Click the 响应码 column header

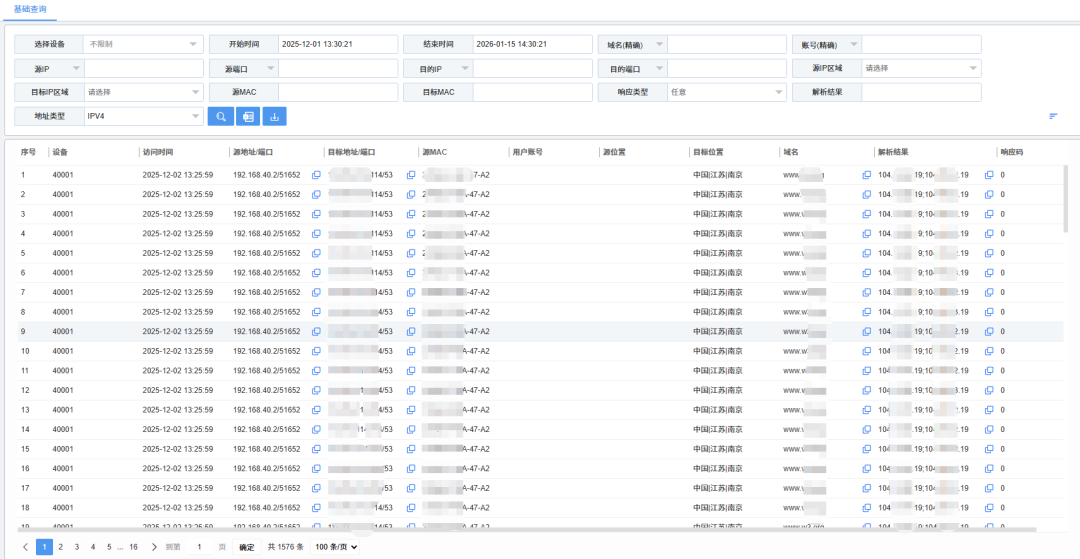(1011, 152)
